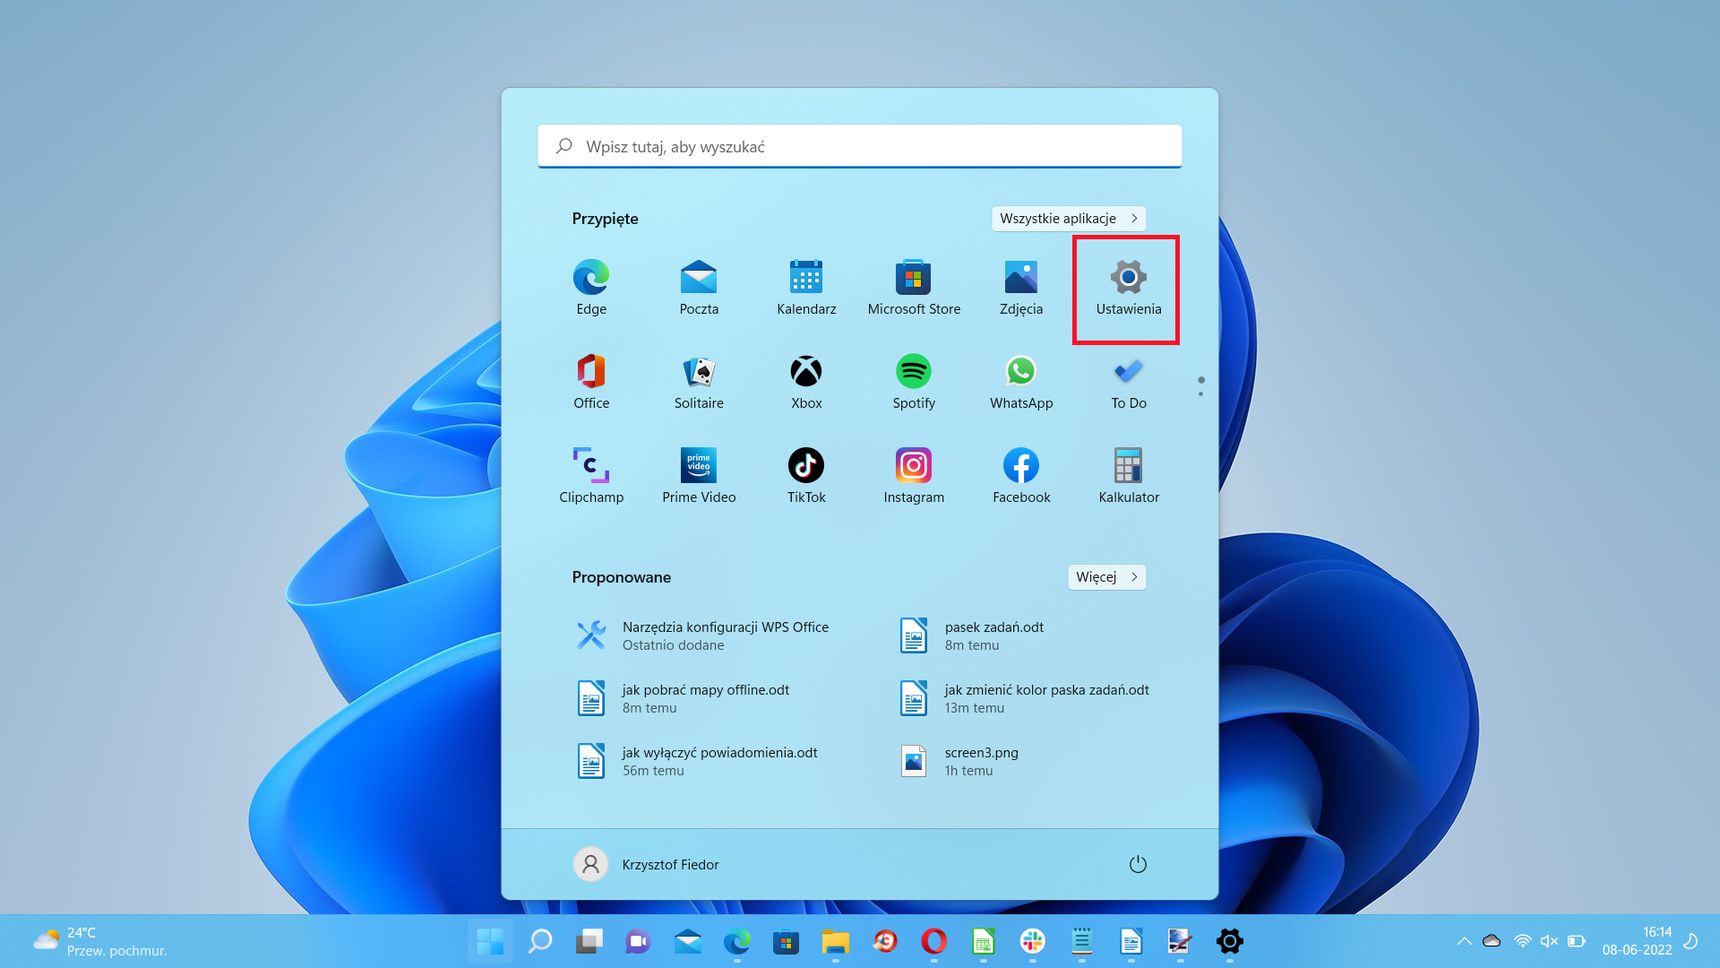
Task: Launch TikTok
Action: [x=806, y=476]
